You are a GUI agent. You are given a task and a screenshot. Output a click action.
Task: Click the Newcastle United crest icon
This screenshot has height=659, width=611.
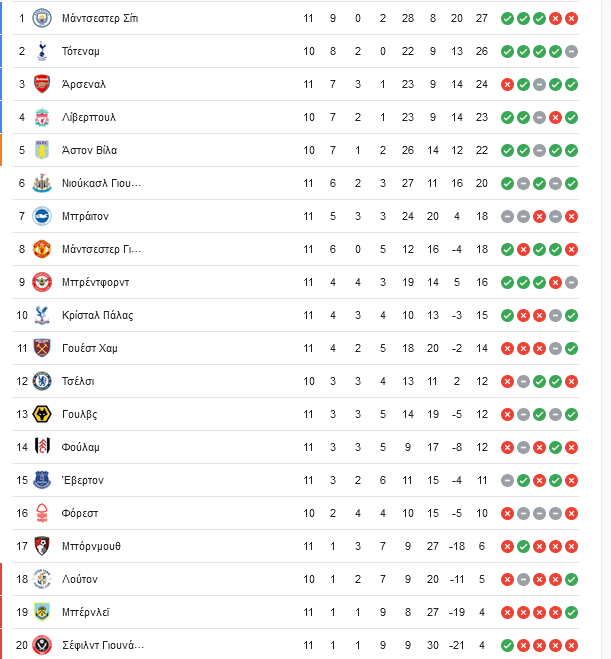click(42, 183)
